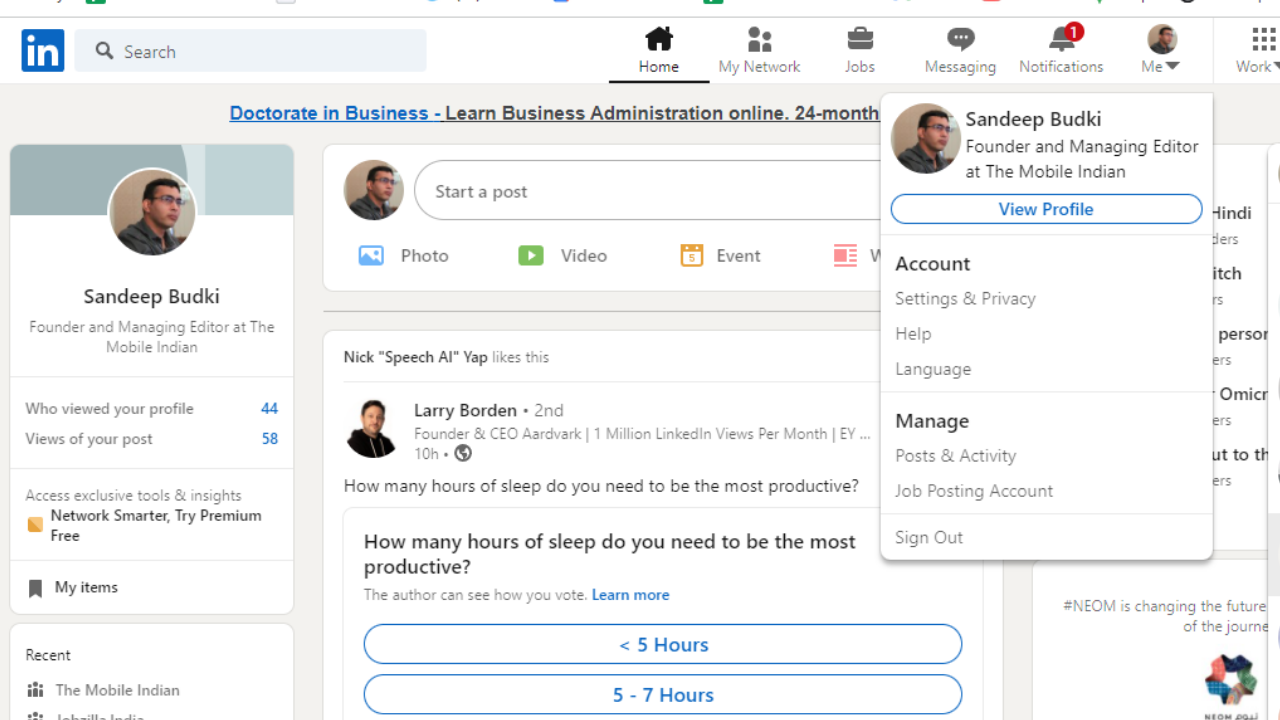Click the red notification badge showing 1

pos(1074,32)
